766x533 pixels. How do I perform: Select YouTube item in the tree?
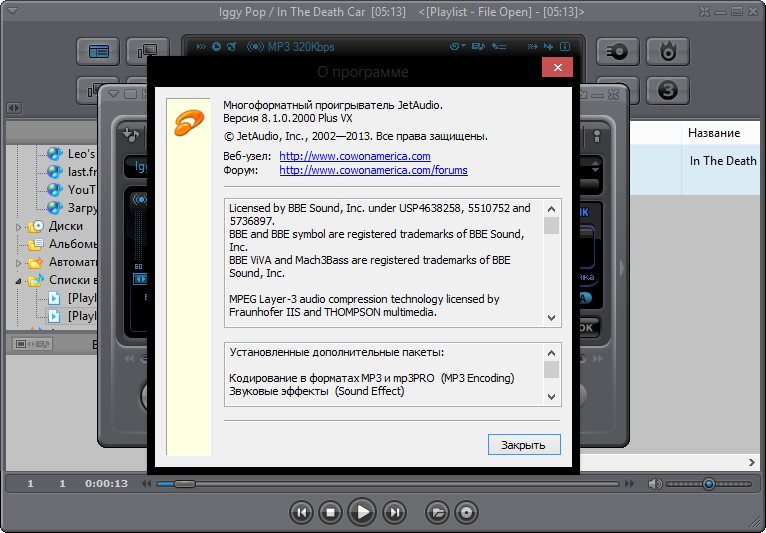click(72, 190)
